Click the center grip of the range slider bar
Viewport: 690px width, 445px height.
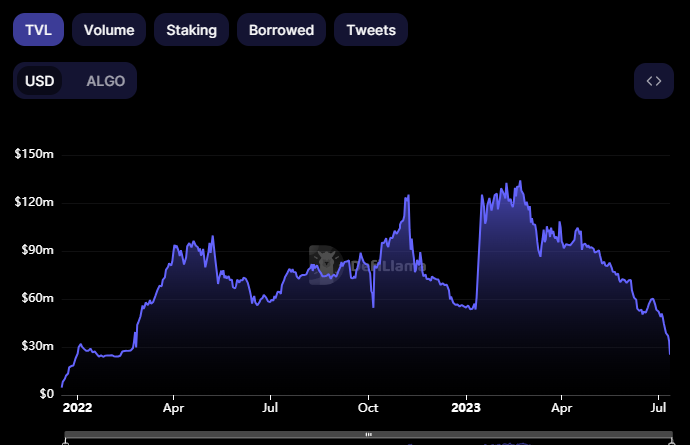(x=368, y=435)
